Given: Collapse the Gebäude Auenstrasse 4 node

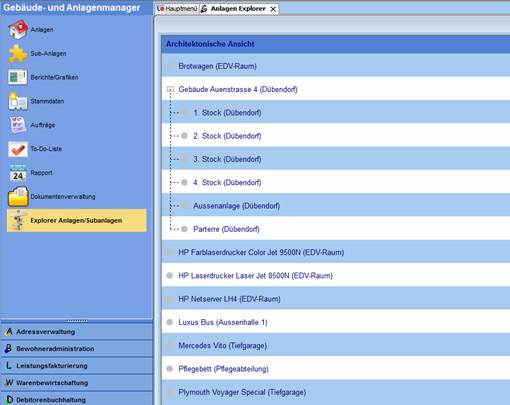Looking at the screenshot, I should coord(170,89).
